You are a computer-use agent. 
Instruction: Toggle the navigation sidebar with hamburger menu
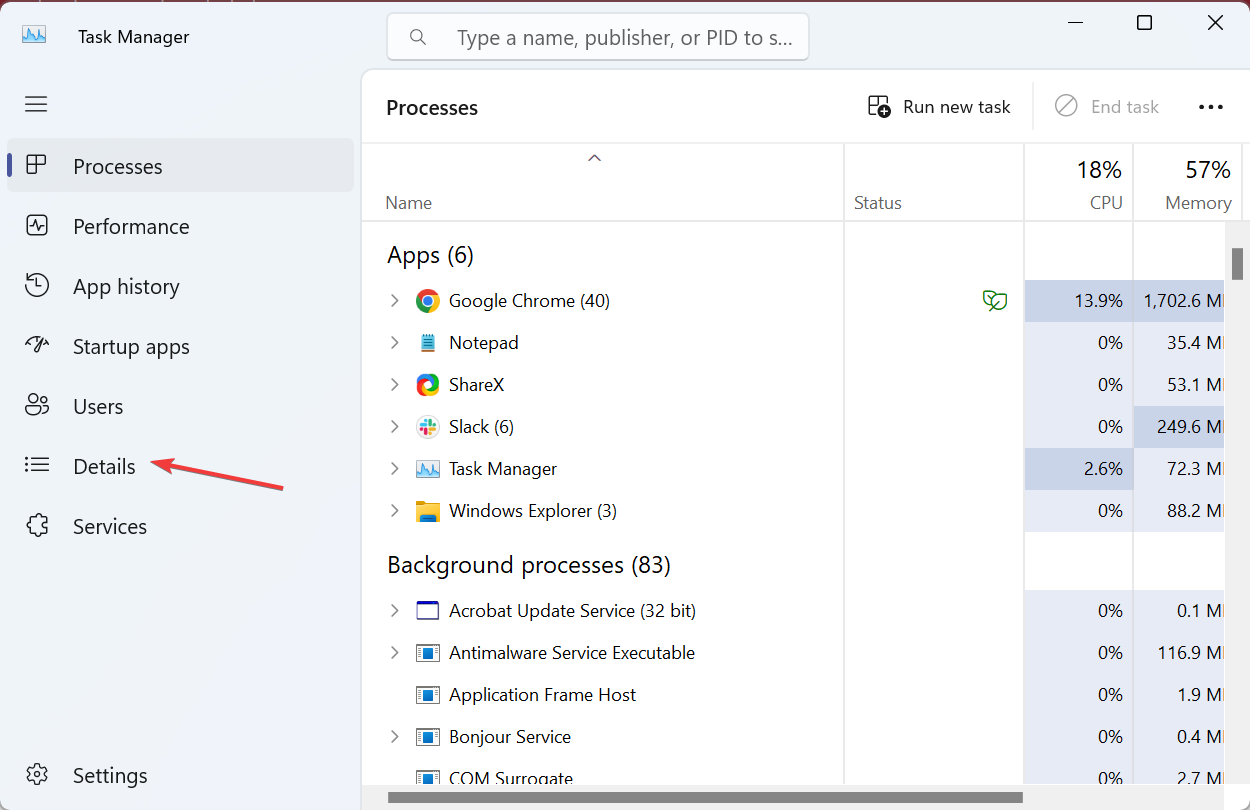pos(36,104)
